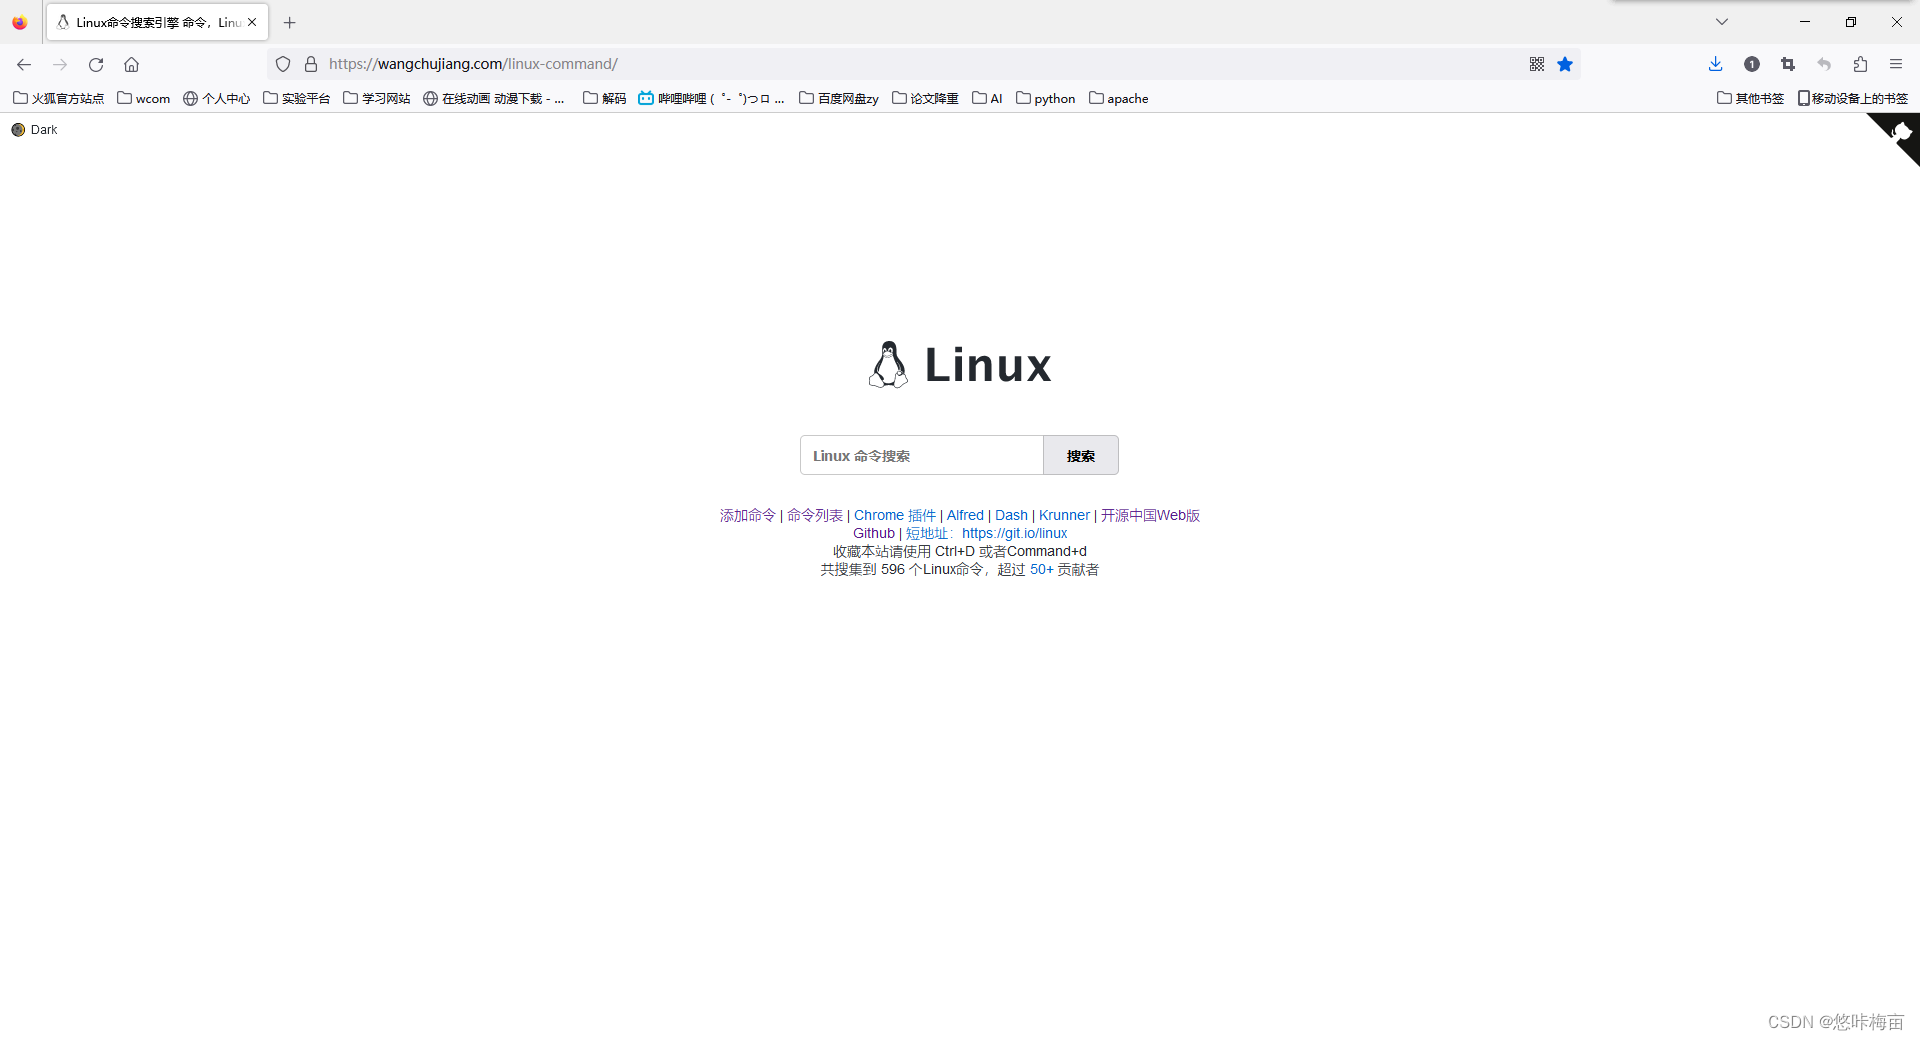
Task: Open the 哔哩哔哩 bookmark
Action: pos(711,98)
